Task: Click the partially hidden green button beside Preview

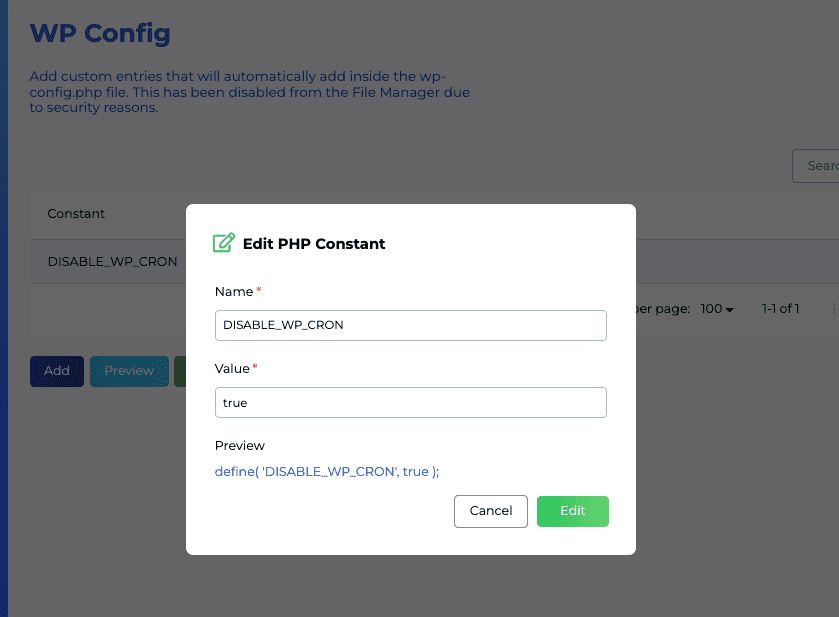Action: pyautogui.click(x=180, y=371)
